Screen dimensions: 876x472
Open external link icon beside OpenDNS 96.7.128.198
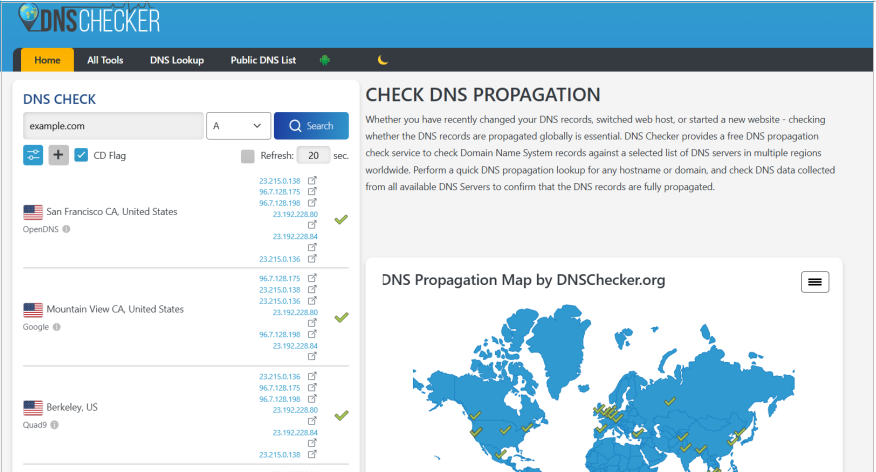[x=312, y=203]
